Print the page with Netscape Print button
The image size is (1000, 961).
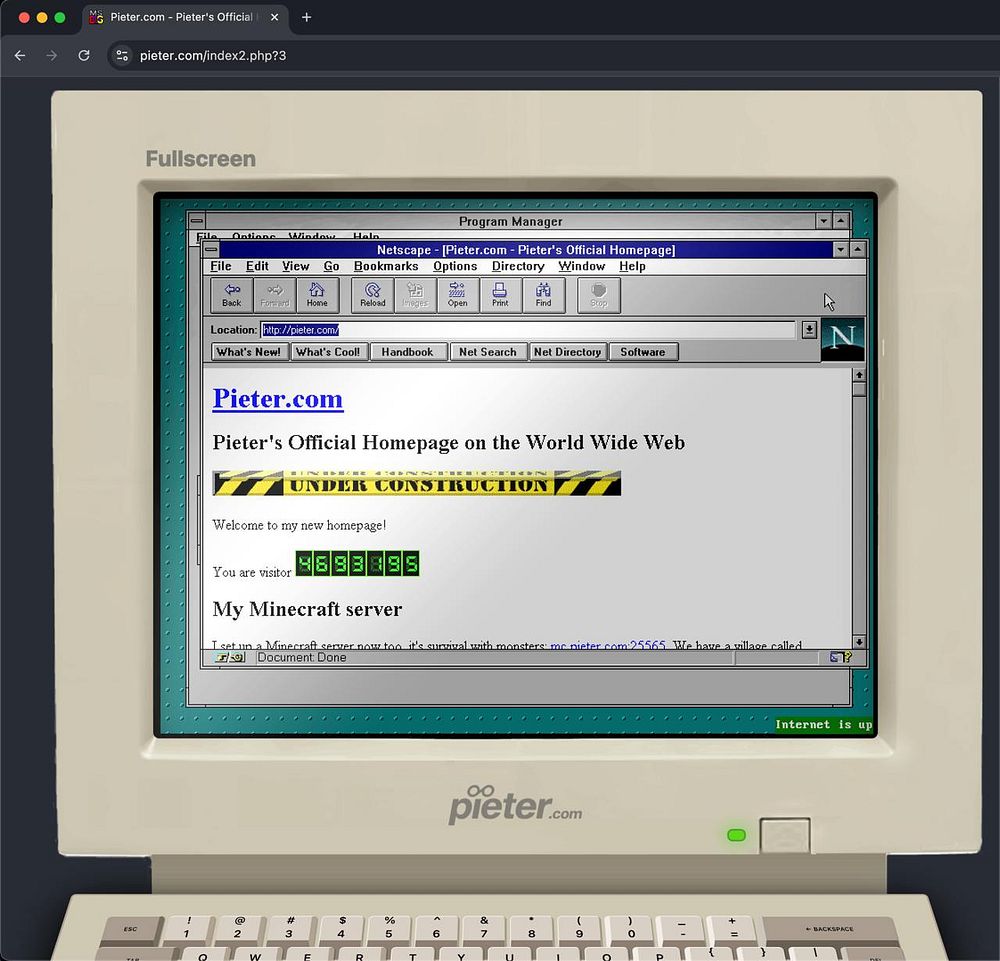[500, 295]
